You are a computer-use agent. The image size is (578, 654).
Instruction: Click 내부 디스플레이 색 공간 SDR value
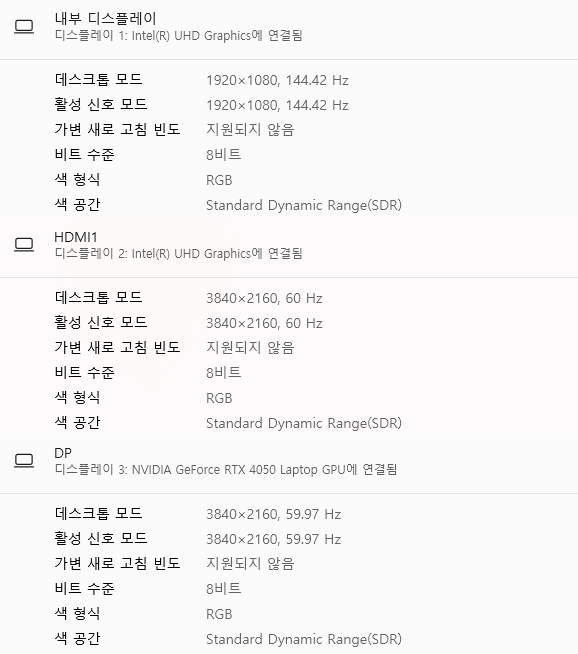click(x=304, y=205)
